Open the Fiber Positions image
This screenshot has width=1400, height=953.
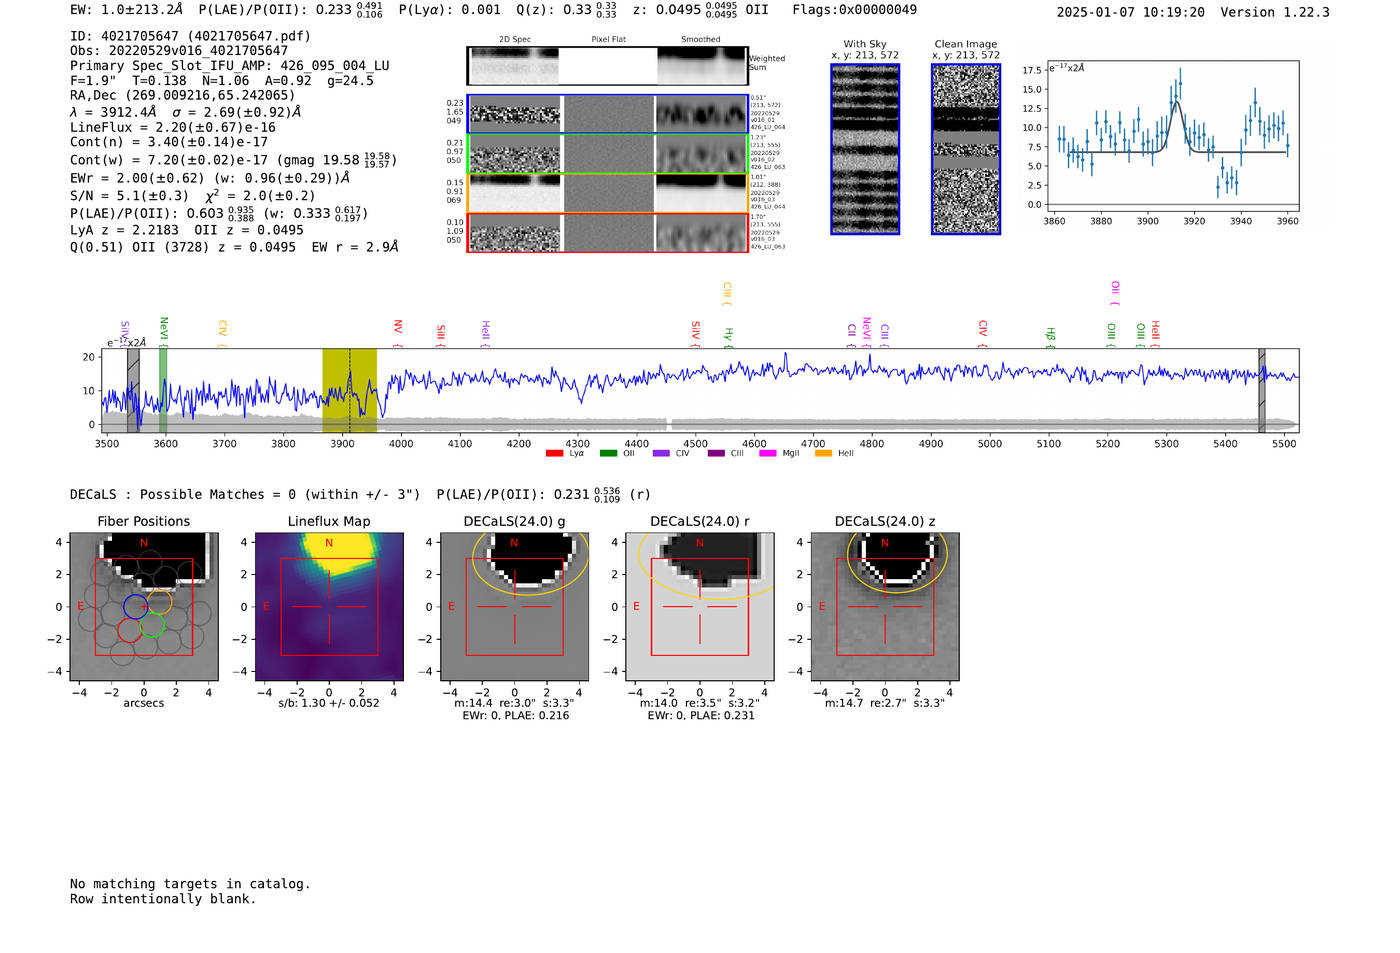tap(144, 607)
